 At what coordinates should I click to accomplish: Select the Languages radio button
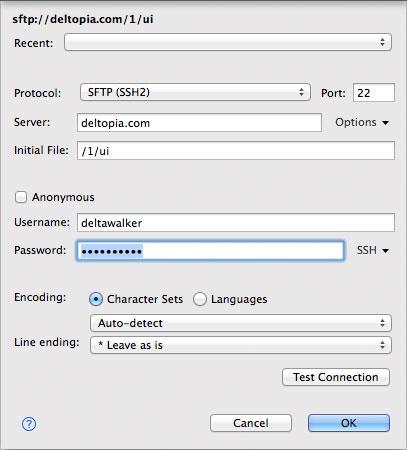[x=200, y=299]
